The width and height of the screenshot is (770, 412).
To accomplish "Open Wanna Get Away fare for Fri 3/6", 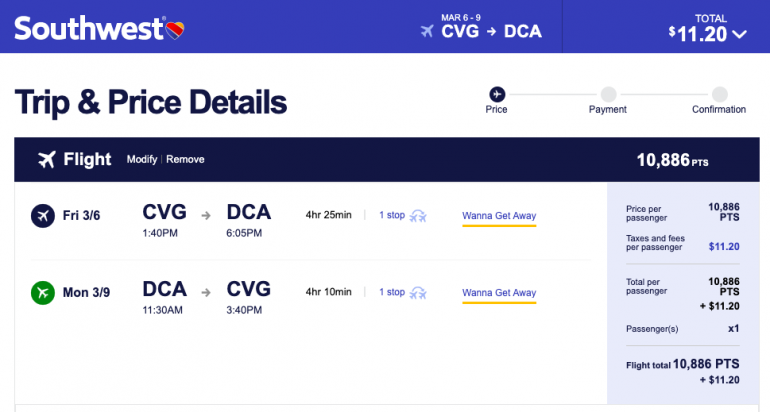I will (x=499, y=215).
